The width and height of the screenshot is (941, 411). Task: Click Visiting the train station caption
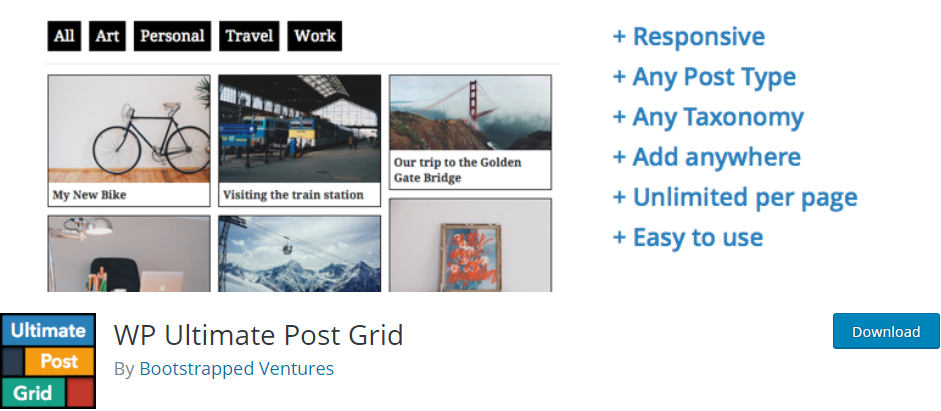click(293, 195)
